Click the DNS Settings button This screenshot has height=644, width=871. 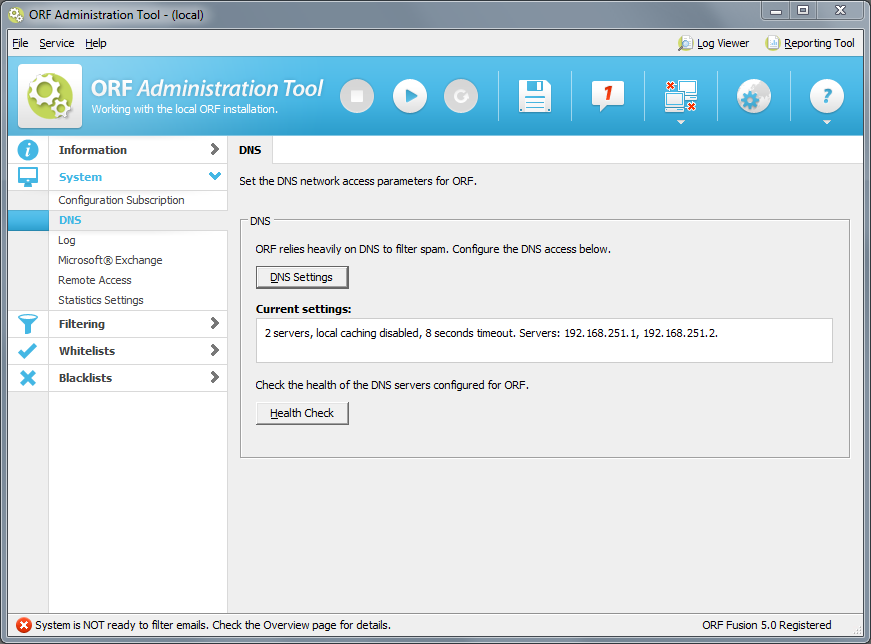(x=302, y=277)
